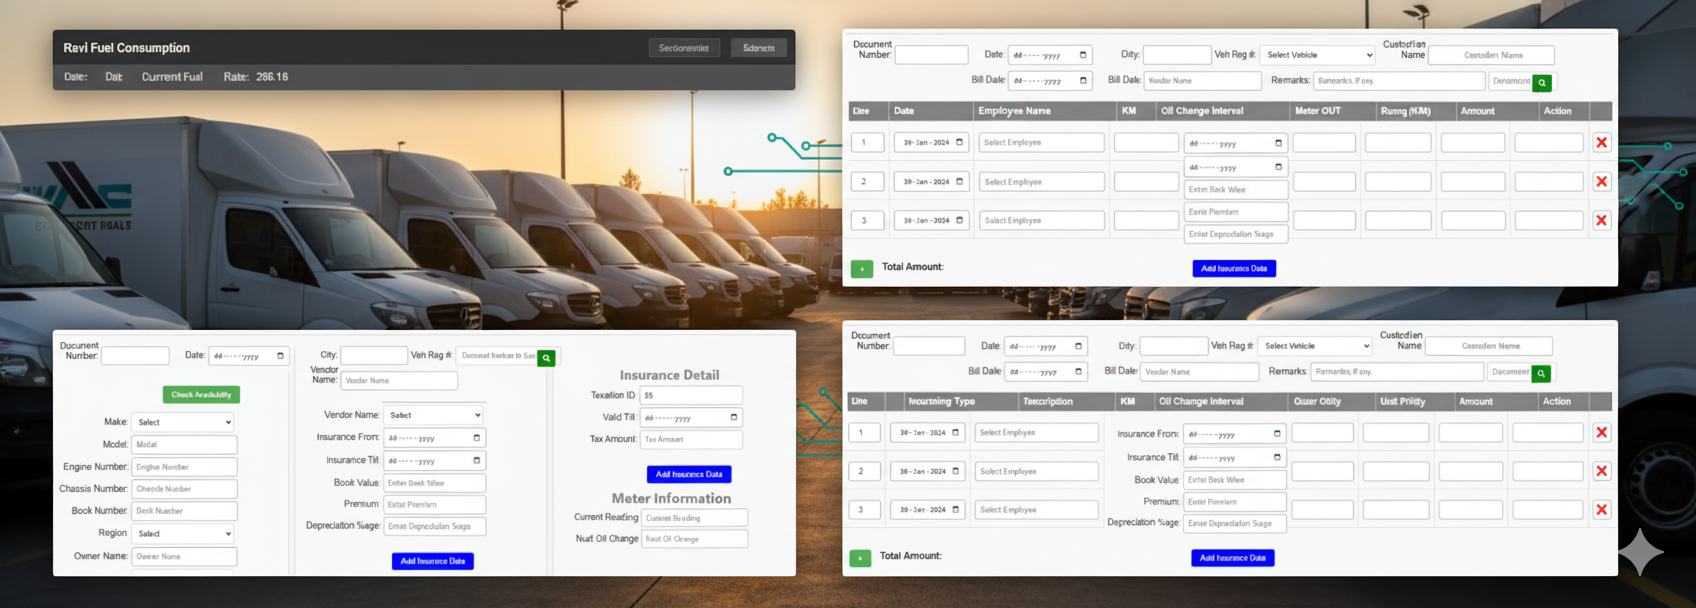Click the green search icon beside Dacomeer field

(1541, 373)
